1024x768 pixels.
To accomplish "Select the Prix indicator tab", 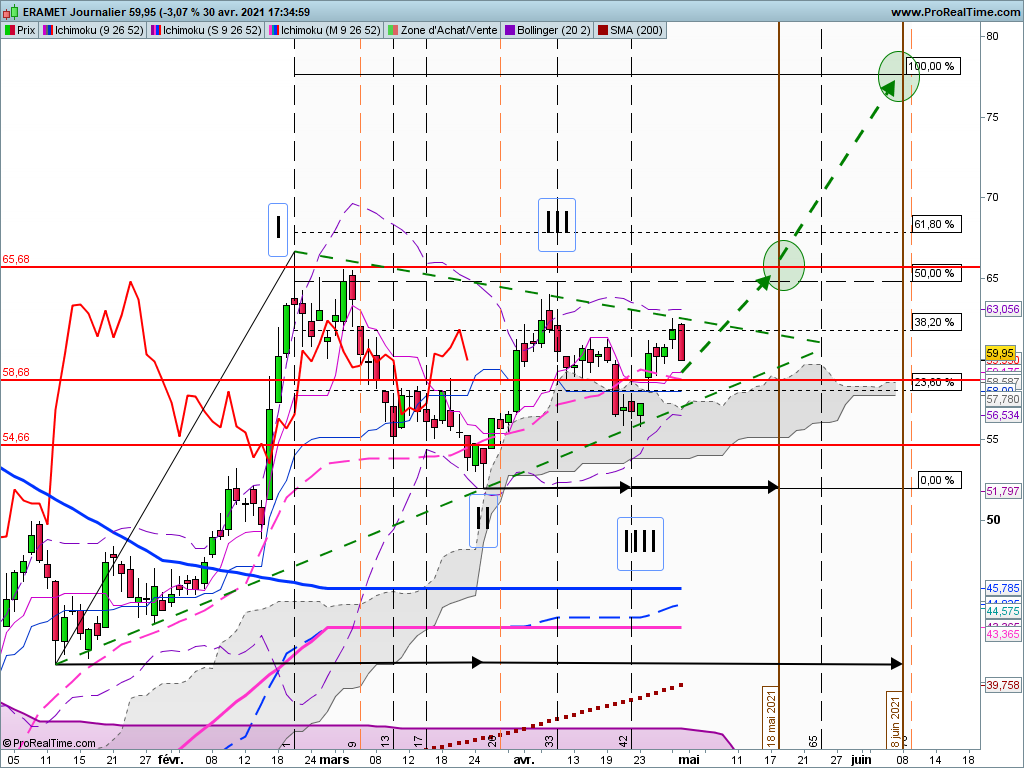I will [20, 30].
